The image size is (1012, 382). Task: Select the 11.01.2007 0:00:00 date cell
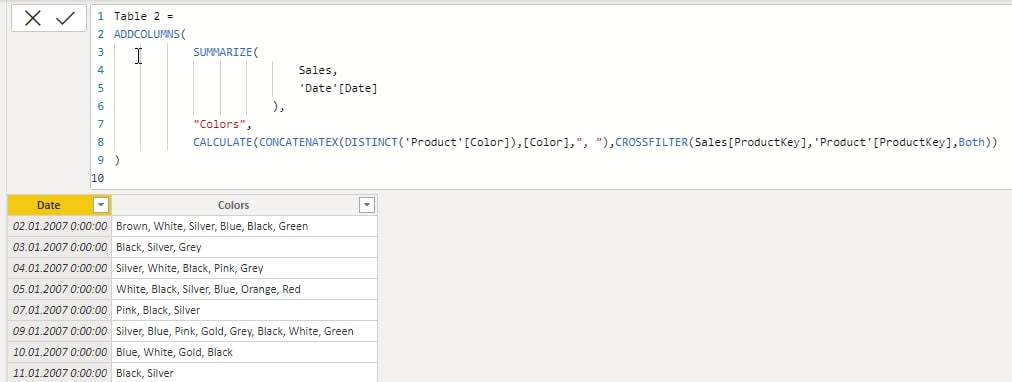point(59,373)
